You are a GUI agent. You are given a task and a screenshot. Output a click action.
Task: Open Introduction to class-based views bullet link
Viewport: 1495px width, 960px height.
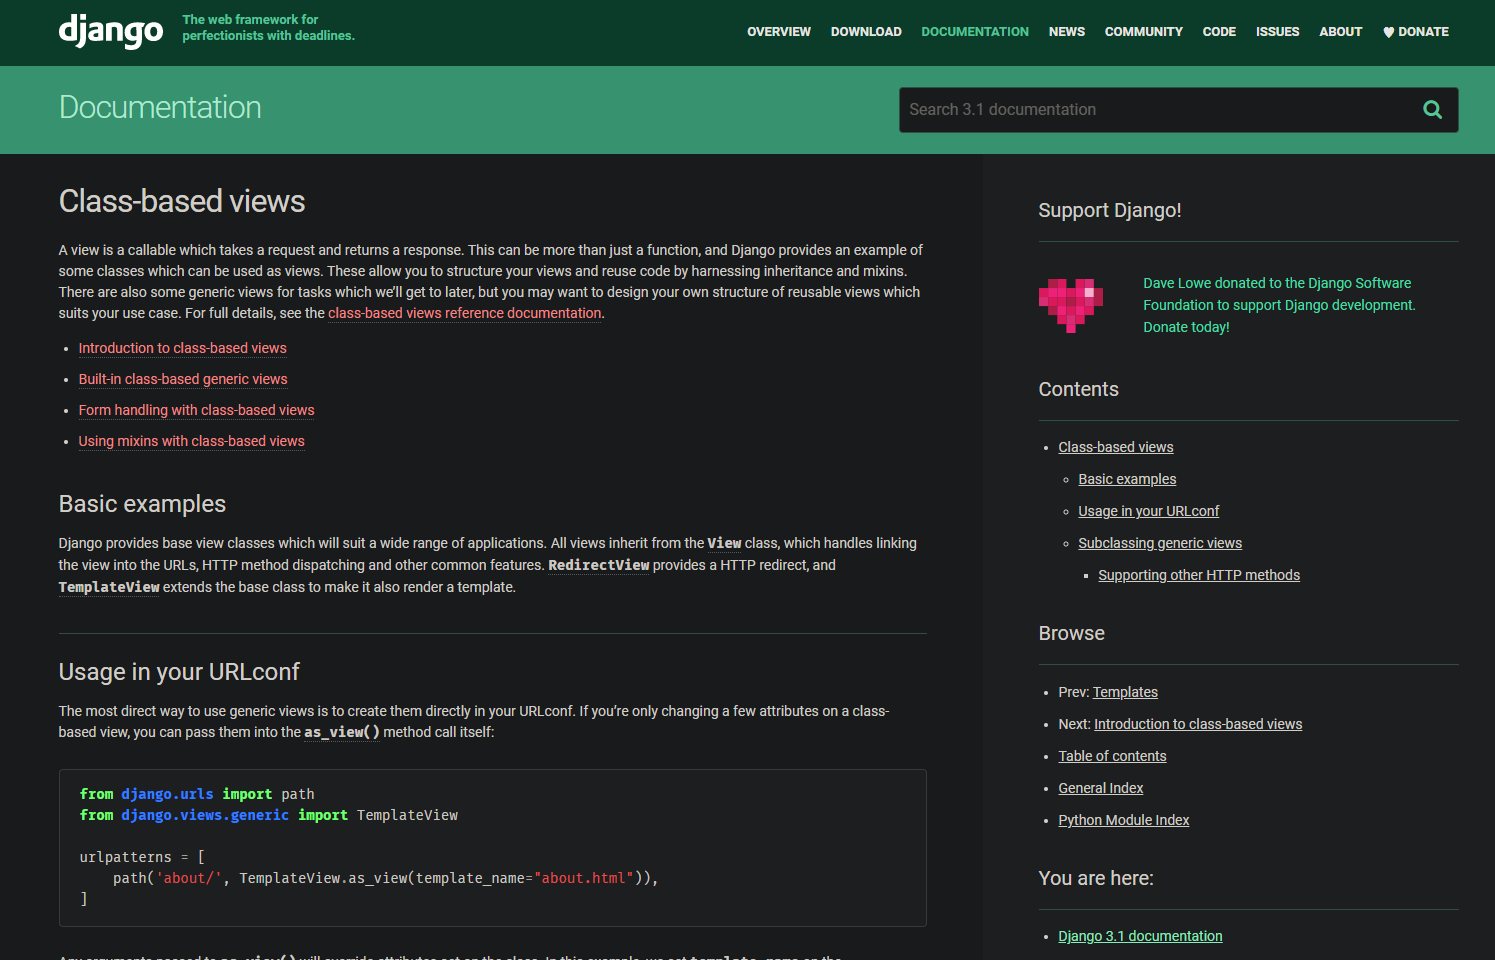coord(183,348)
